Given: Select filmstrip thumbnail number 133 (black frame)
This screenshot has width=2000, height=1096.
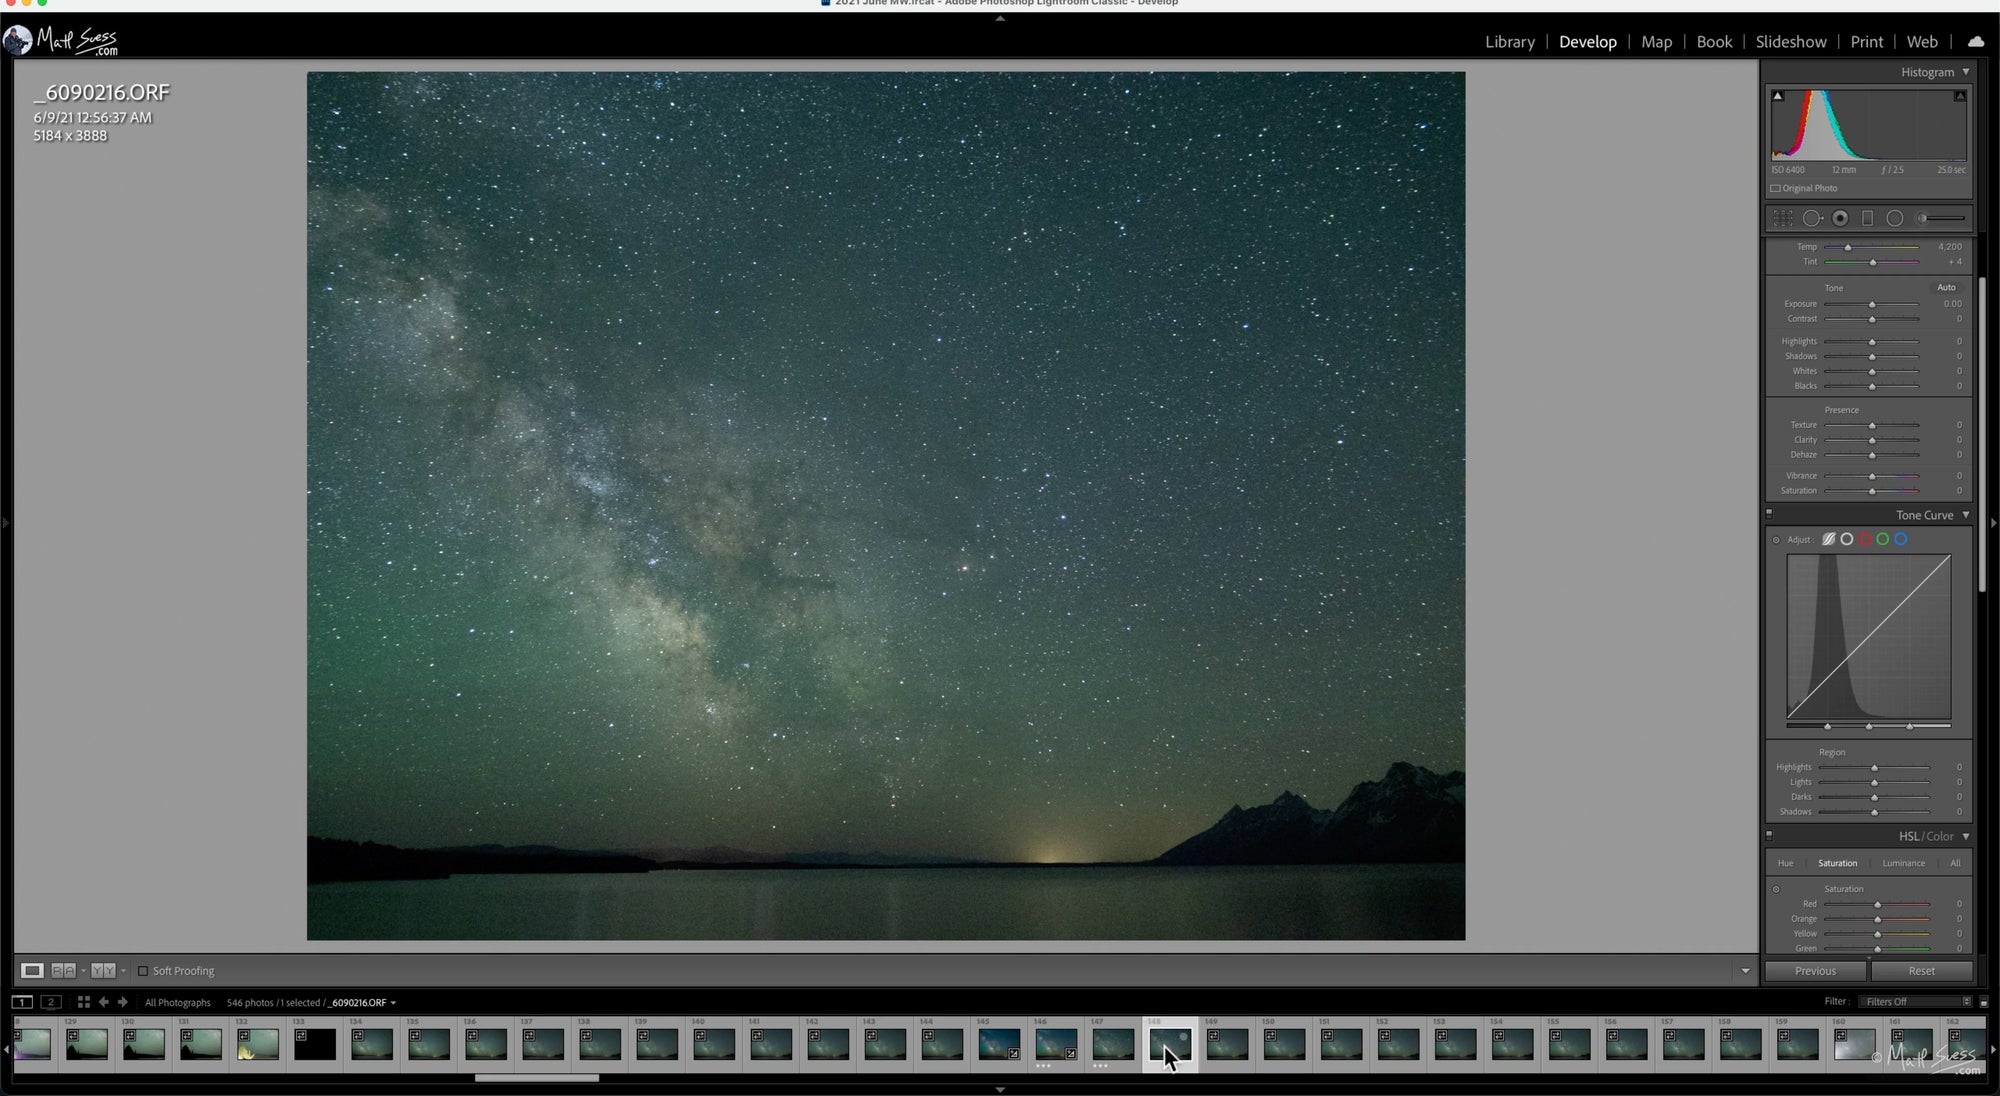Looking at the screenshot, I should 314,1045.
